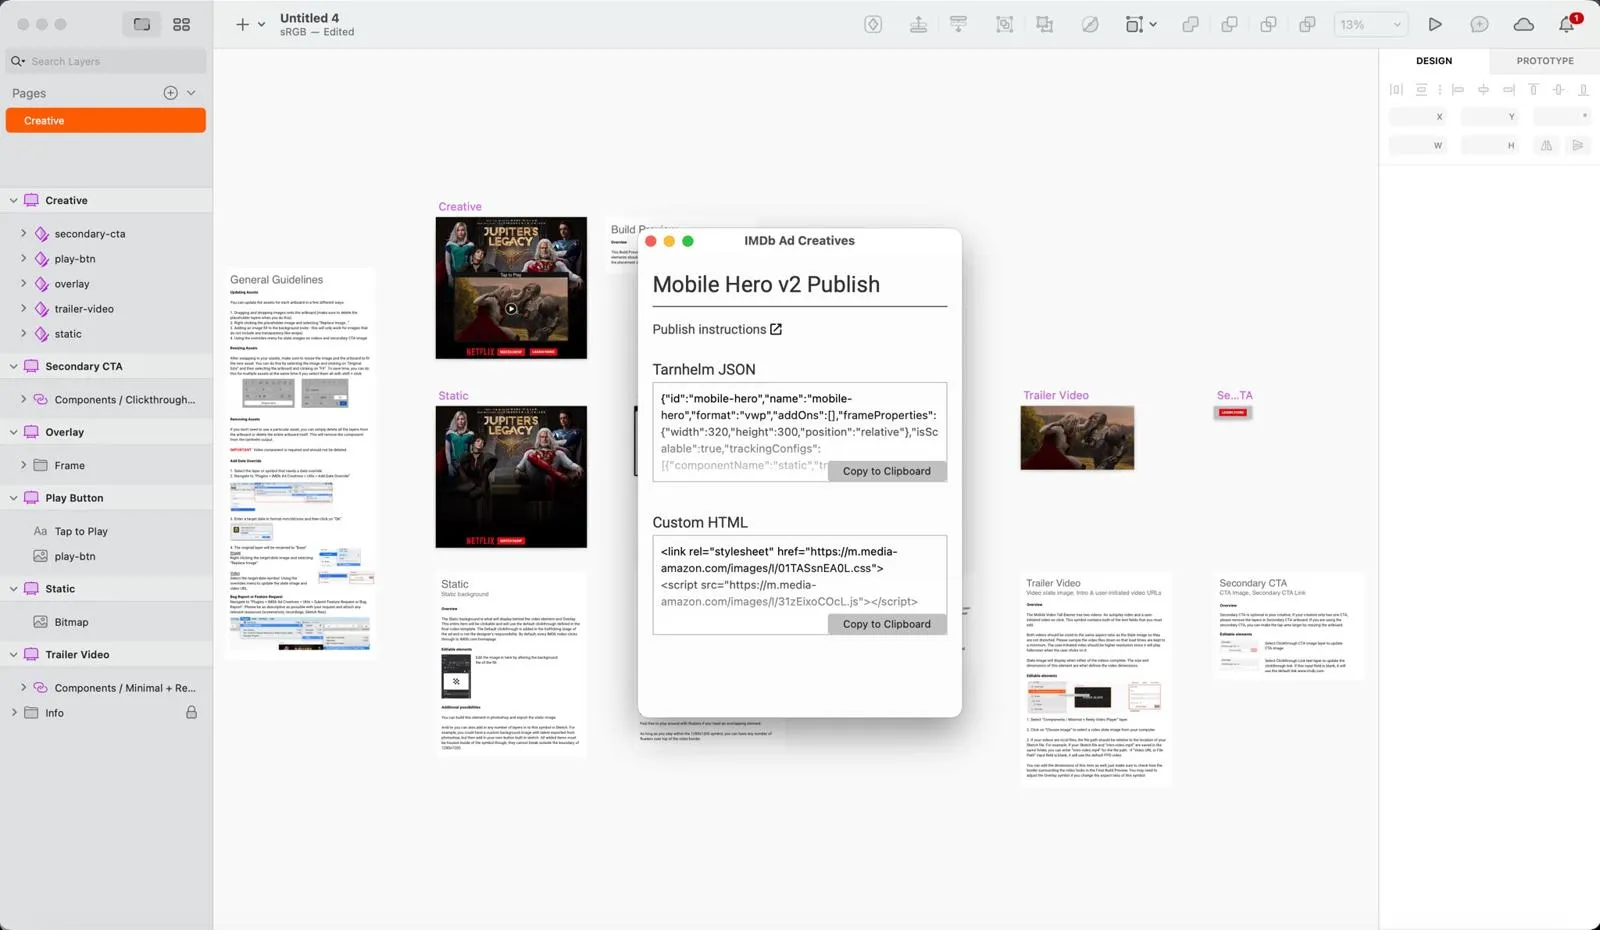Collapse the Creative artboard in layer list

point(13,200)
